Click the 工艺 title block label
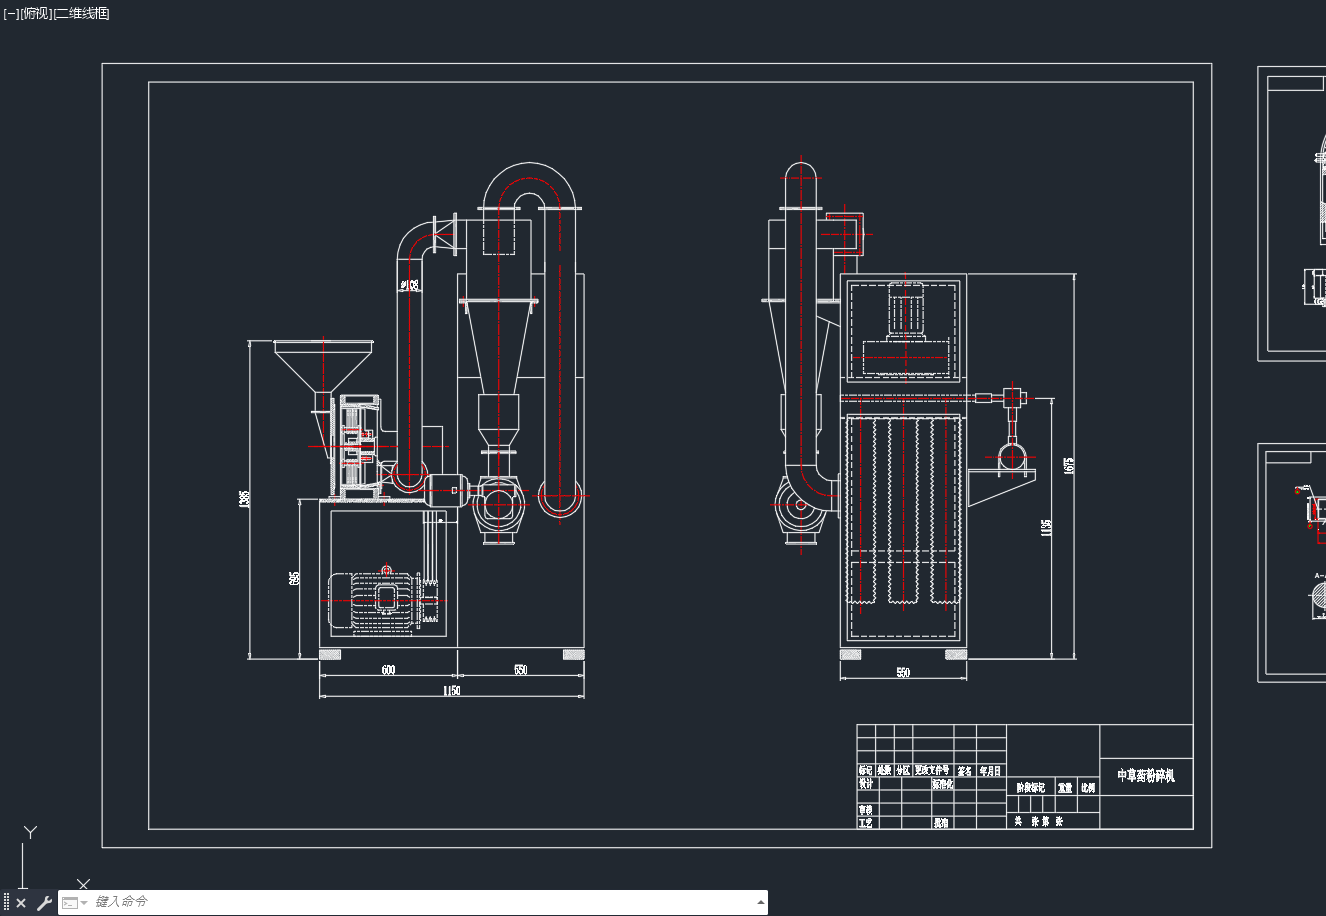 (x=866, y=823)
